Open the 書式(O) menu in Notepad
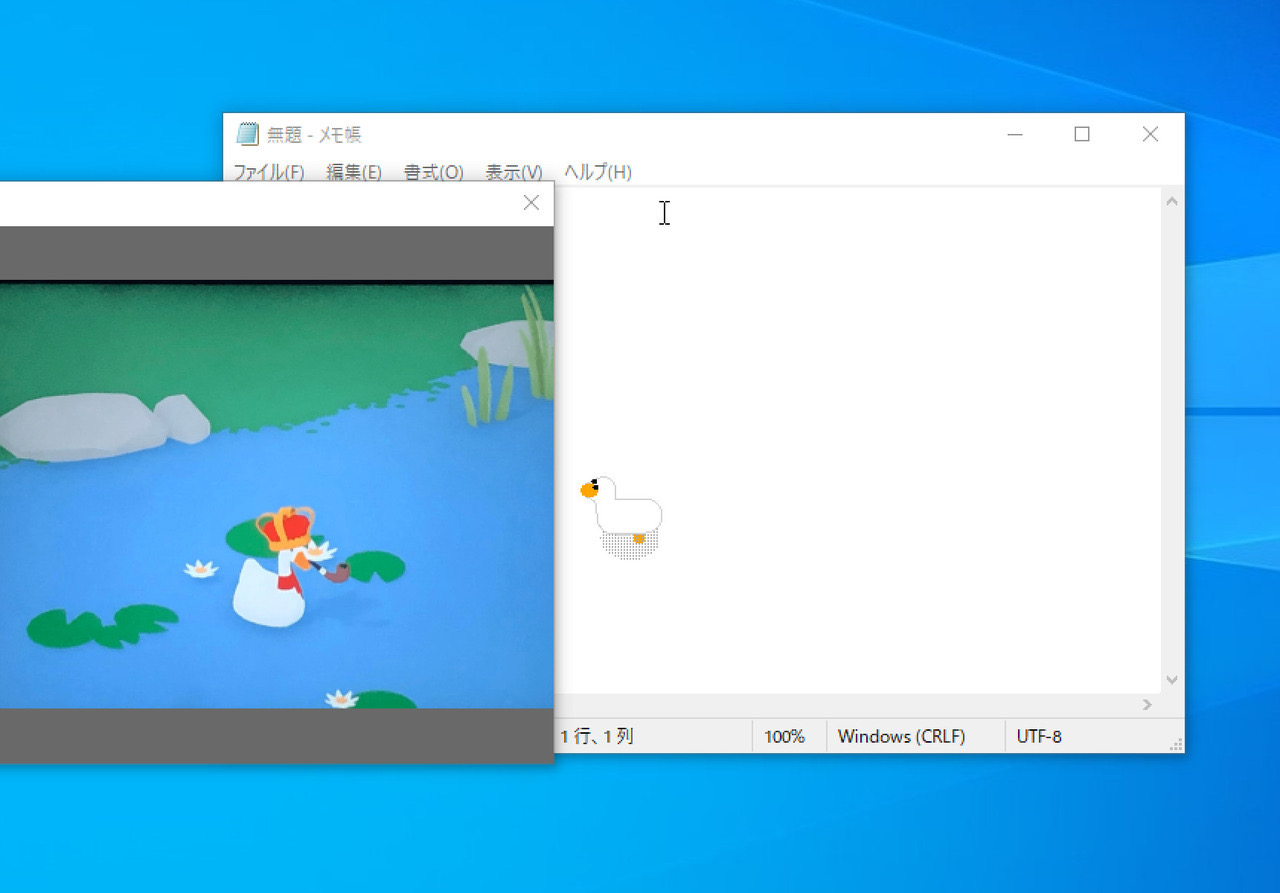 coord(434,172)
